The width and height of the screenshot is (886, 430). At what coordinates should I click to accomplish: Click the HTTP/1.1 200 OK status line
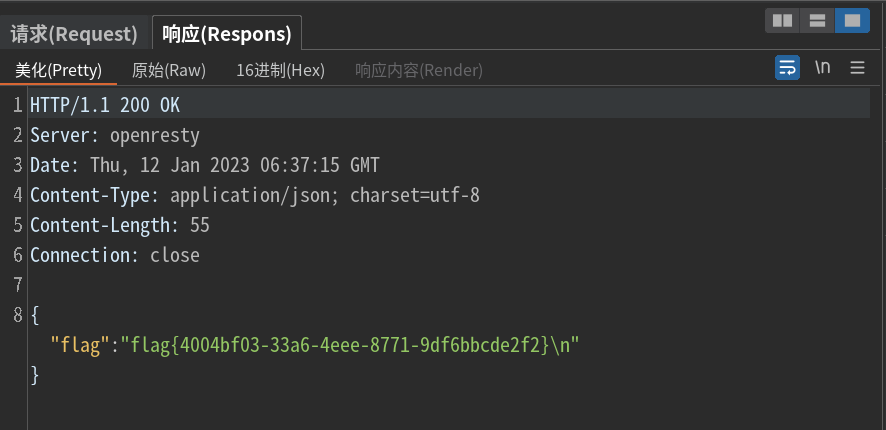point(105,105)
